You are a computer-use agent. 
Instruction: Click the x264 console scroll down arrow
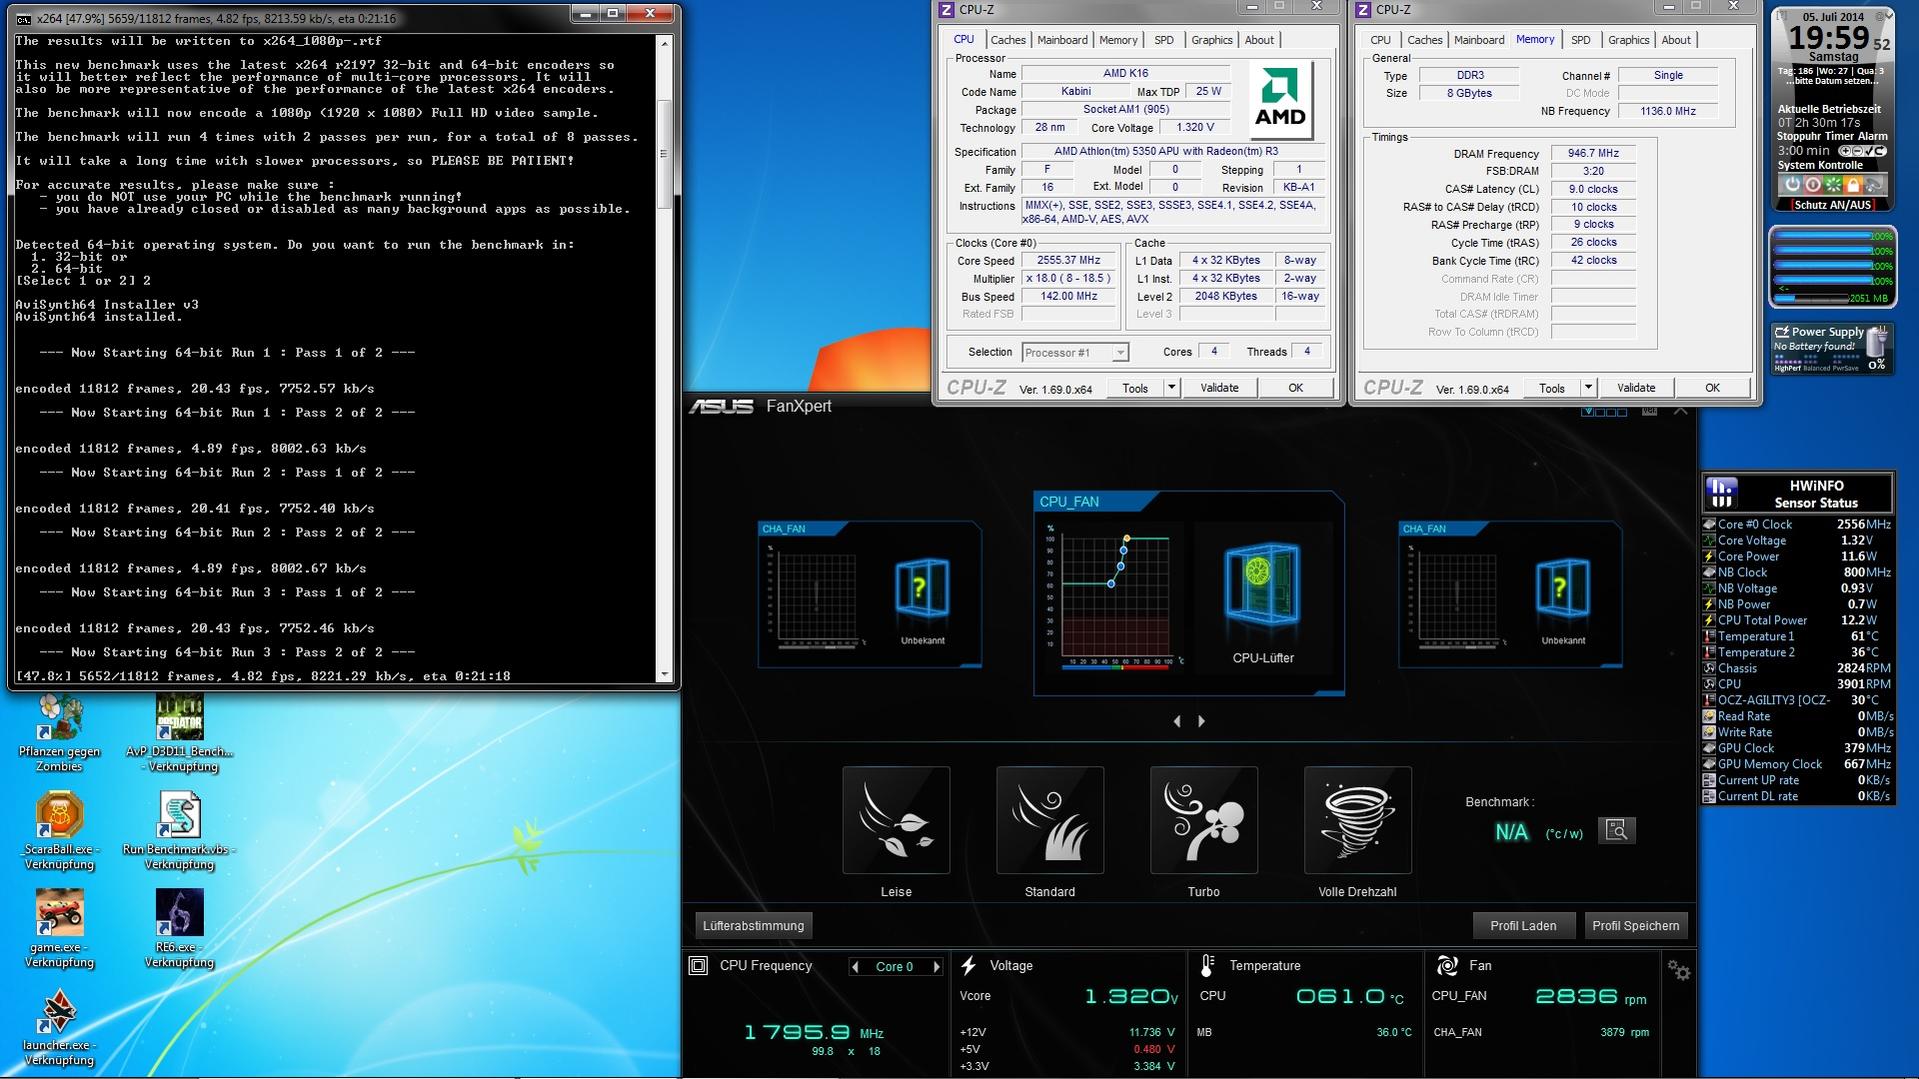pos(665,675)
